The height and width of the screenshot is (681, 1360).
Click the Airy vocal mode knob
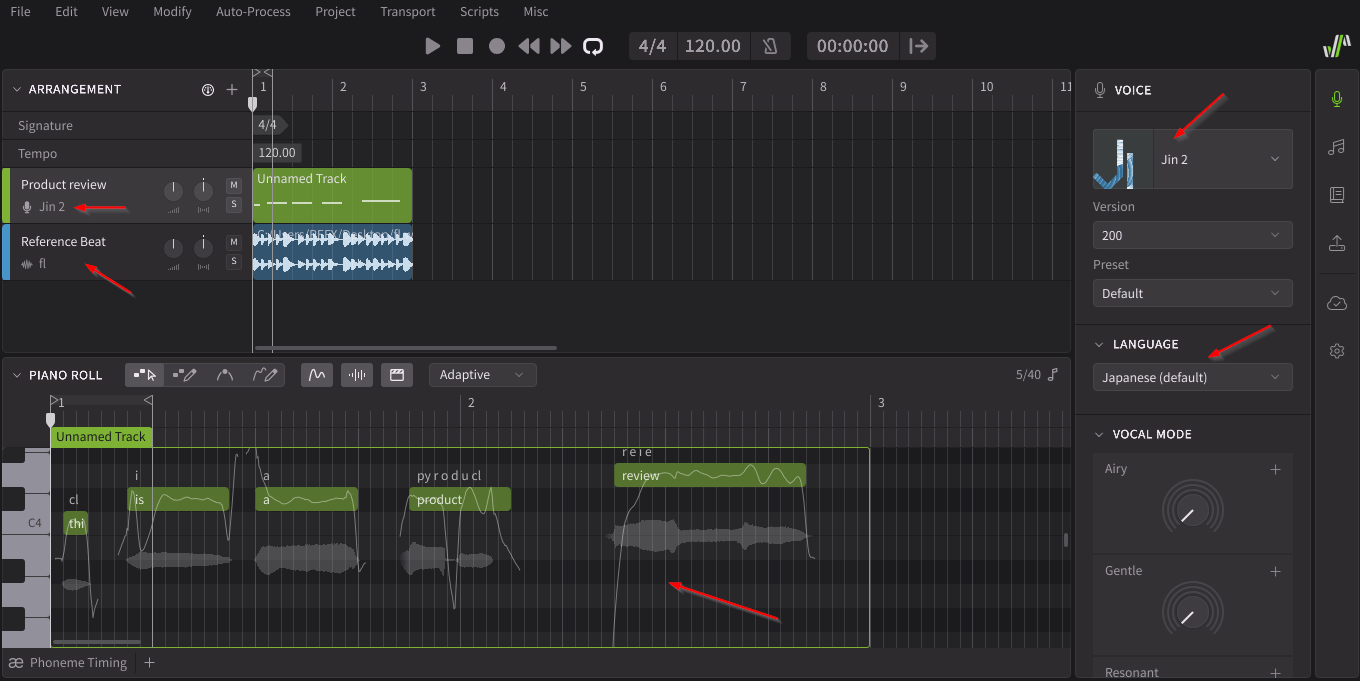point(1192,510)
